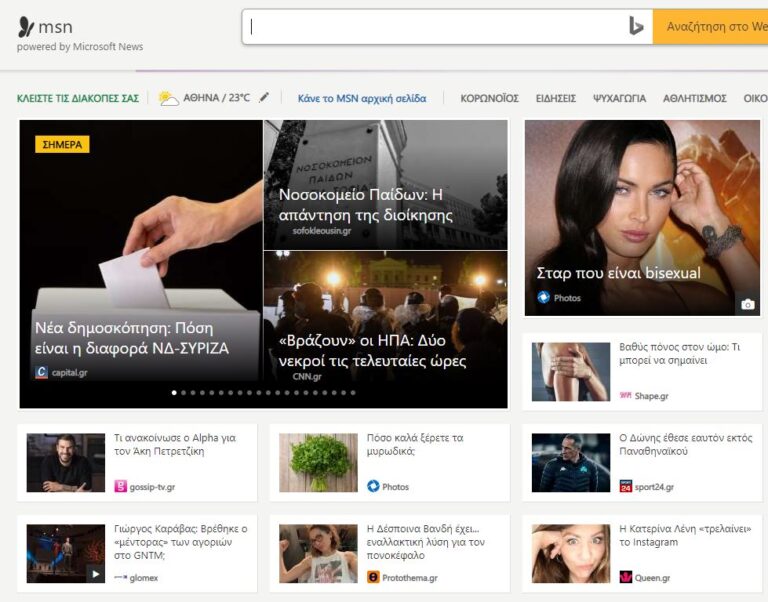Open the ΕΙΔΗΣΕΙΣ menu item
Screen dimensions: 768x602
pyautogui.click(x=556, y=98)
